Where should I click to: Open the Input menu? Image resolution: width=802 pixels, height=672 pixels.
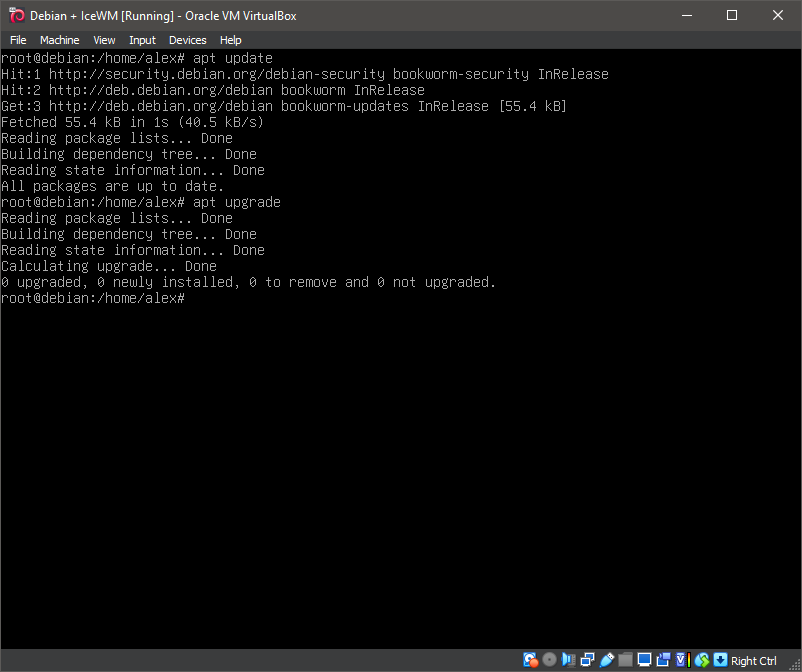point(142,40)
